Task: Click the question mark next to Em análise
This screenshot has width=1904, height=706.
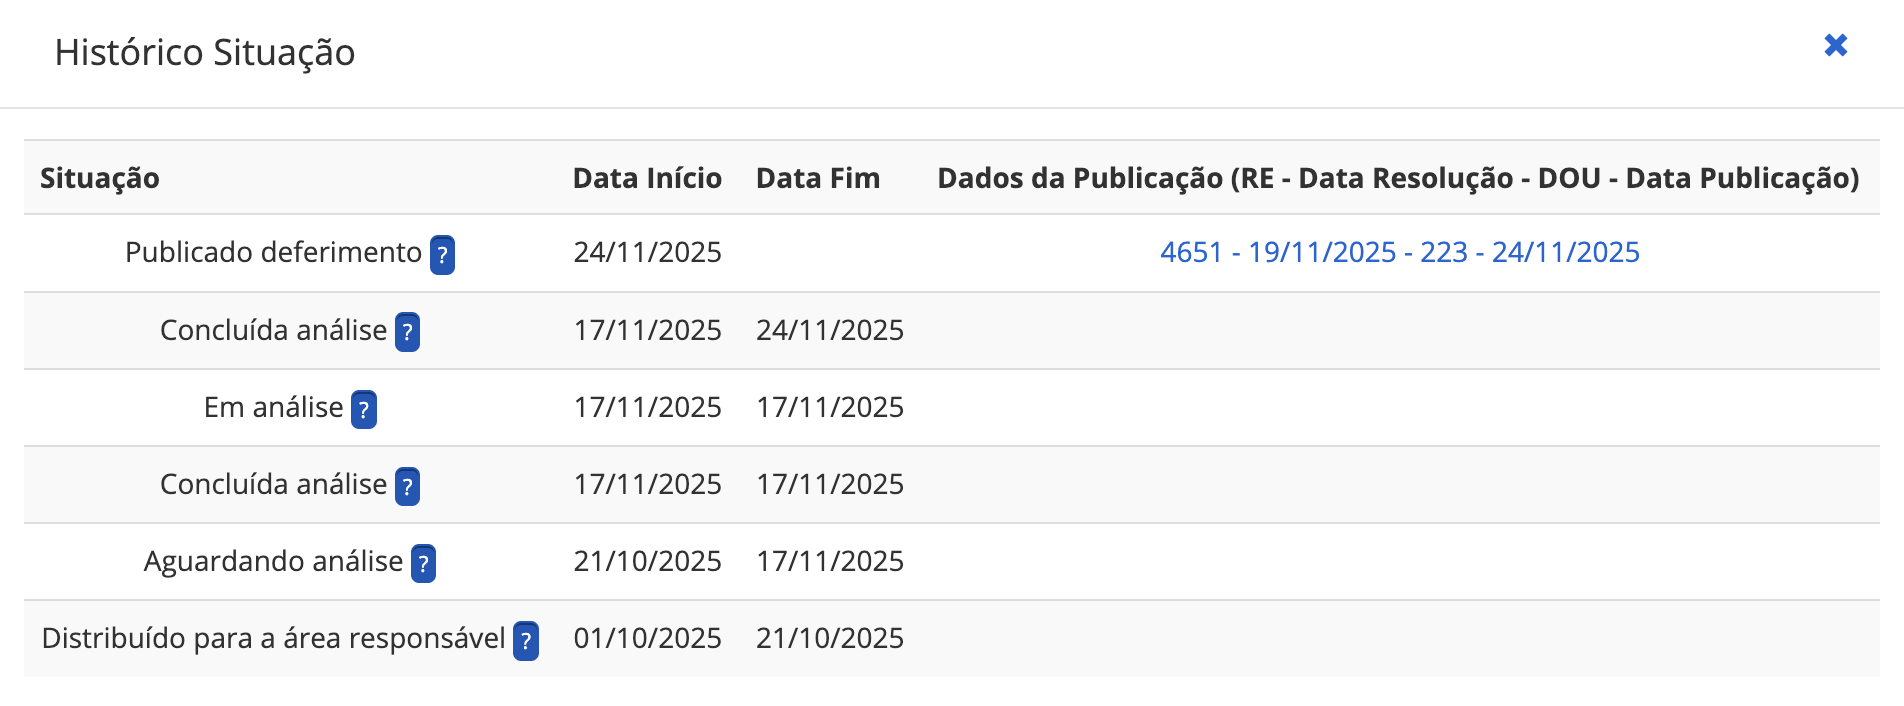Action: (364, 409)
